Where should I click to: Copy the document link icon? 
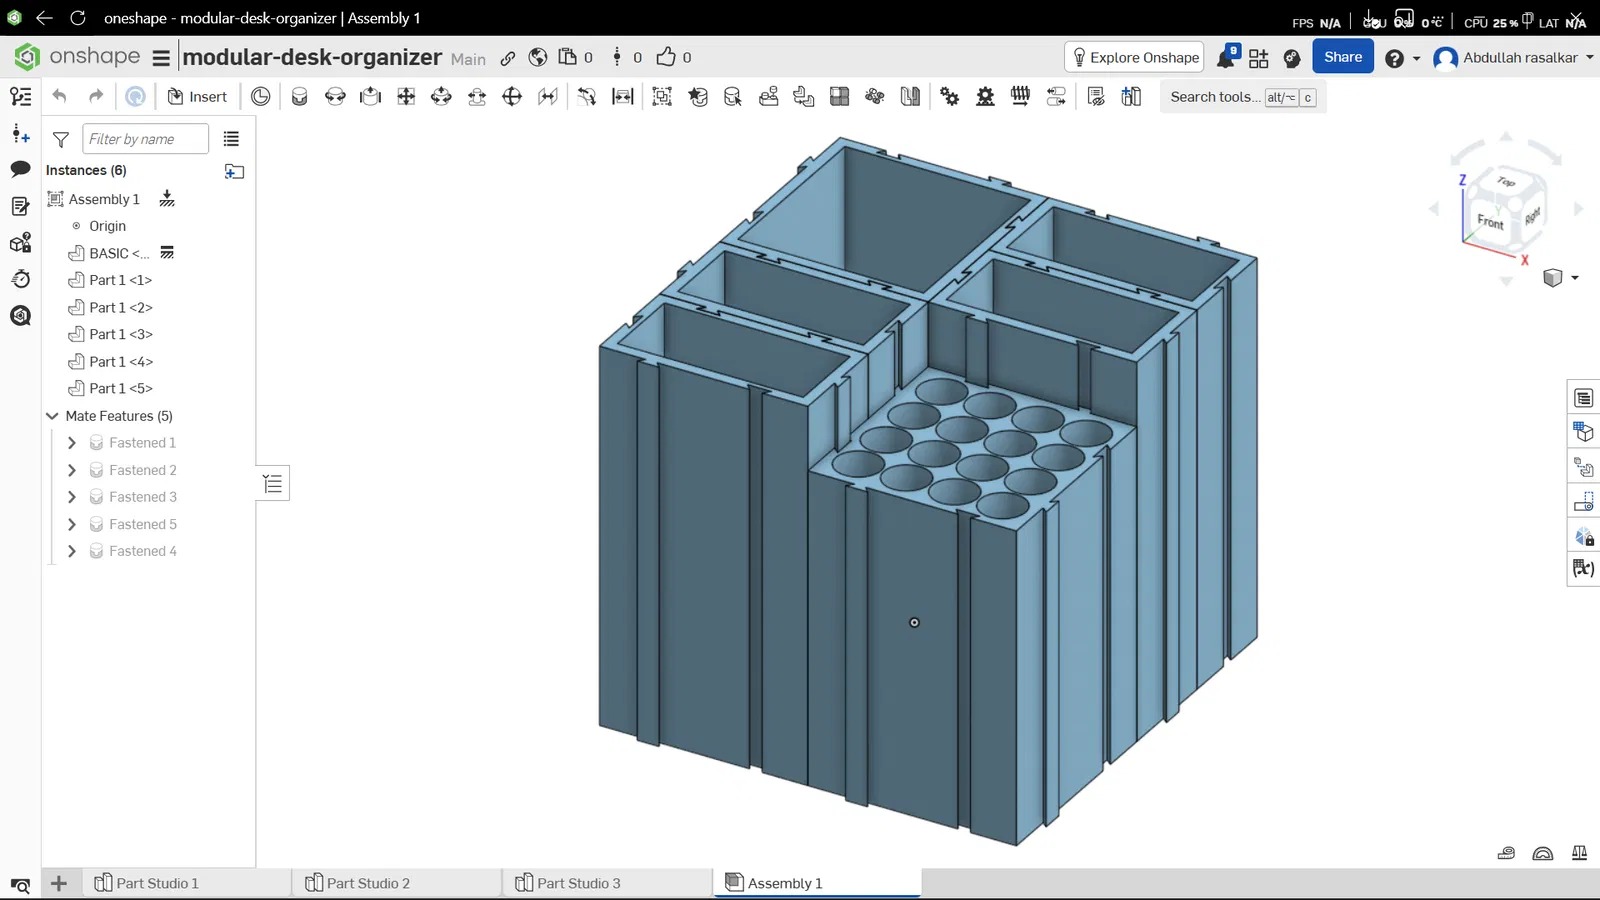508,58
